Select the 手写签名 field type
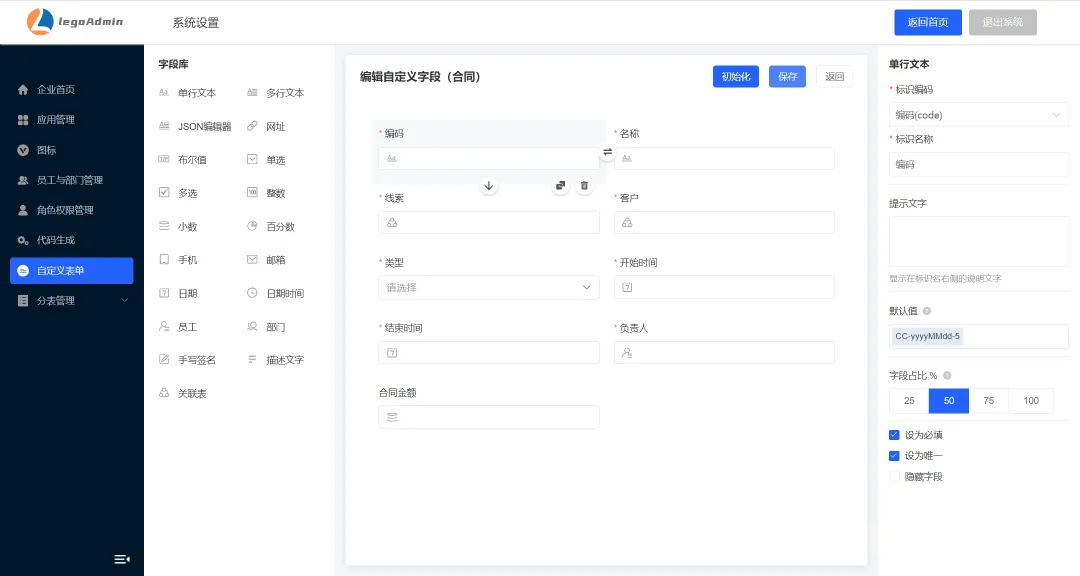This screenshot has width=1080, height=576. point(196,360)
